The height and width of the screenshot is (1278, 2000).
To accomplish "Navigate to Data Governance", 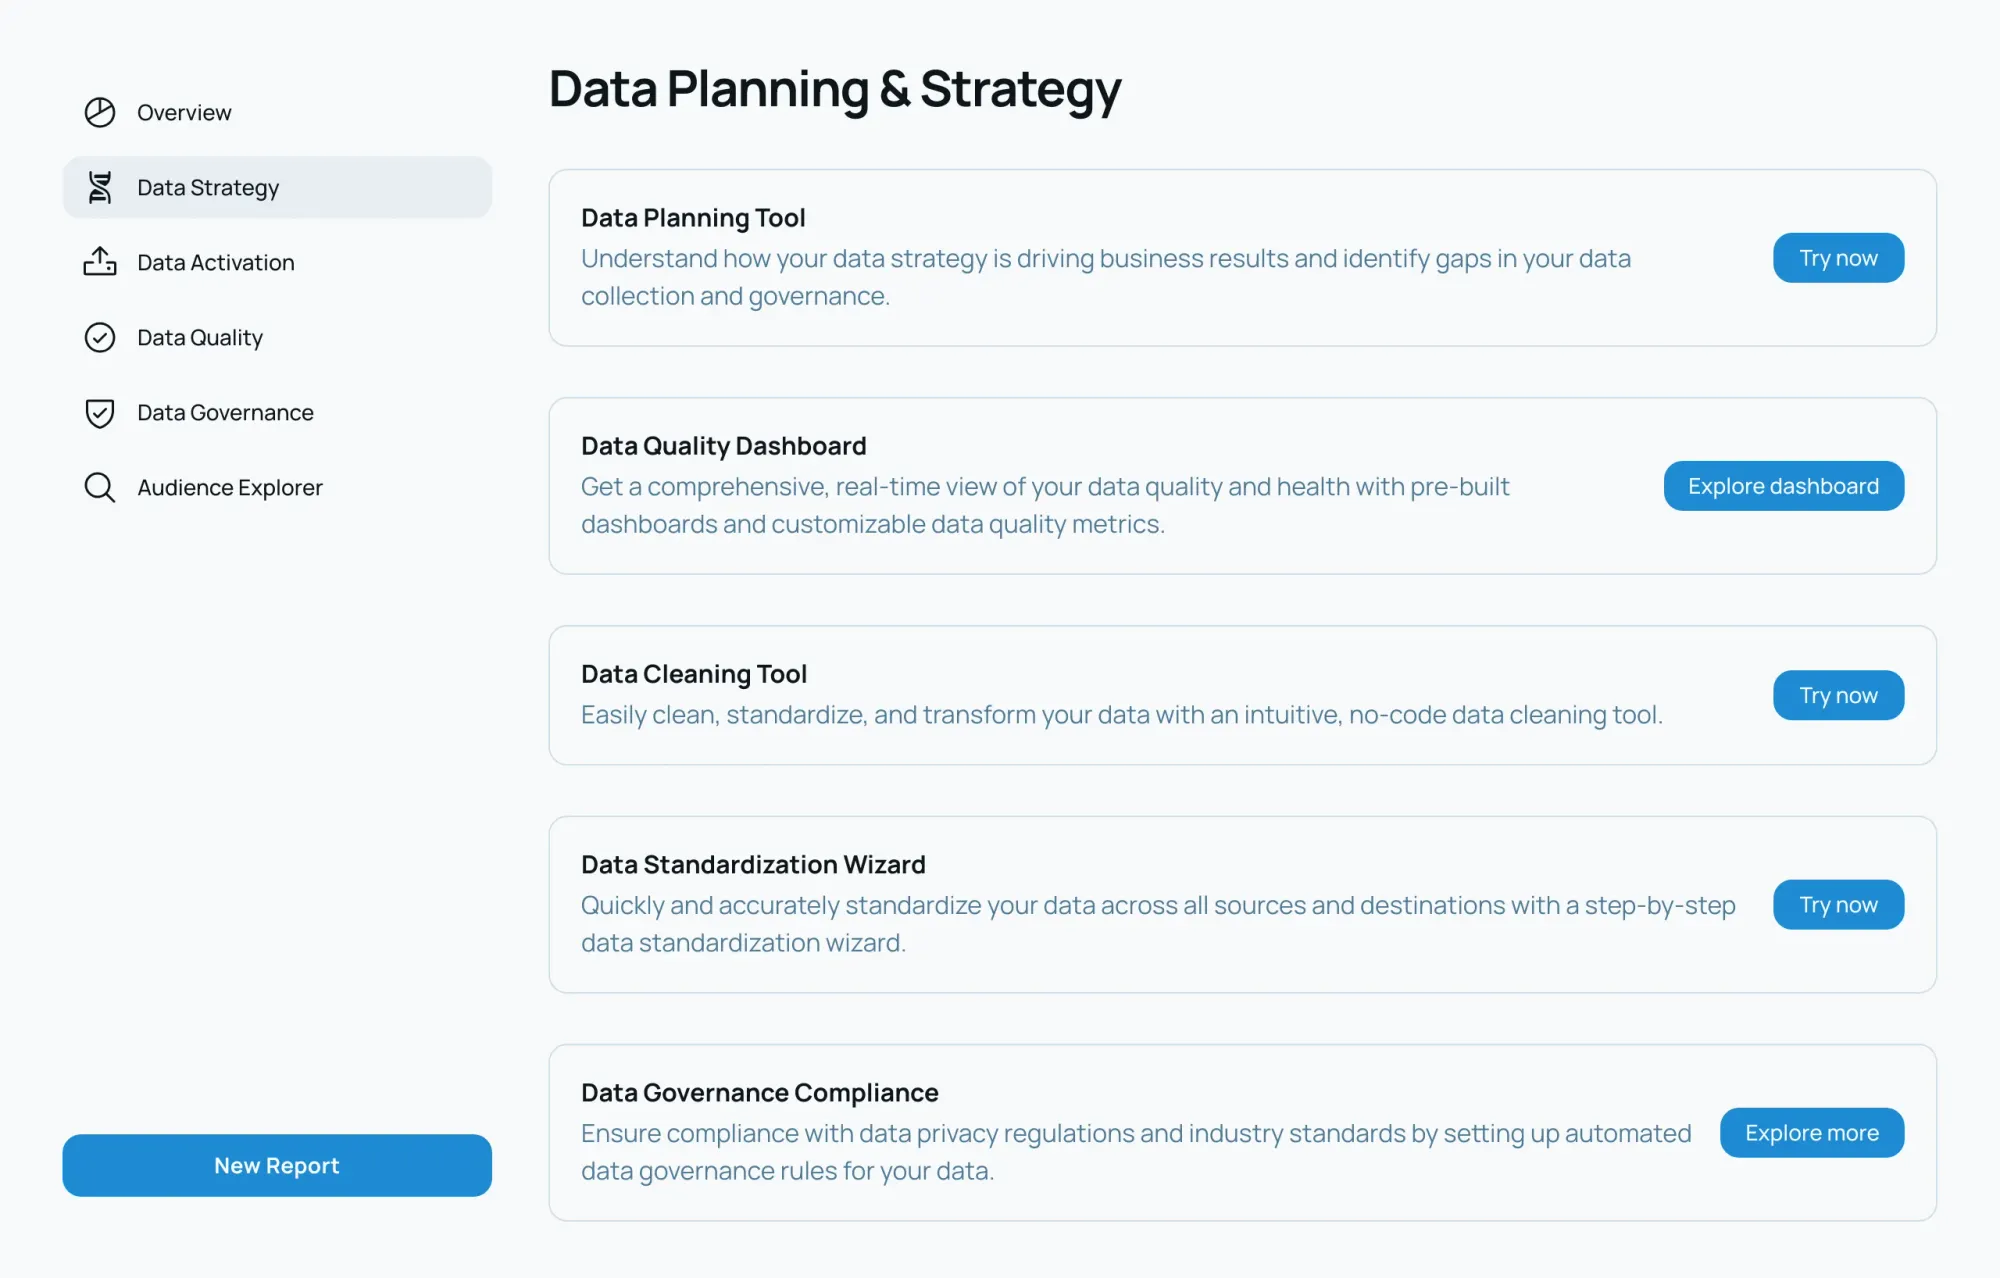I will tap(225, 412).
